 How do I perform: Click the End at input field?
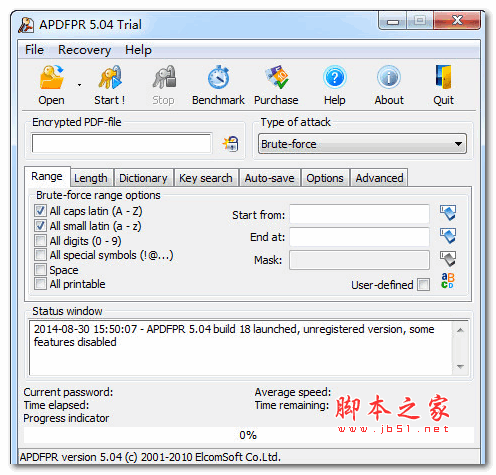point(359,237)
